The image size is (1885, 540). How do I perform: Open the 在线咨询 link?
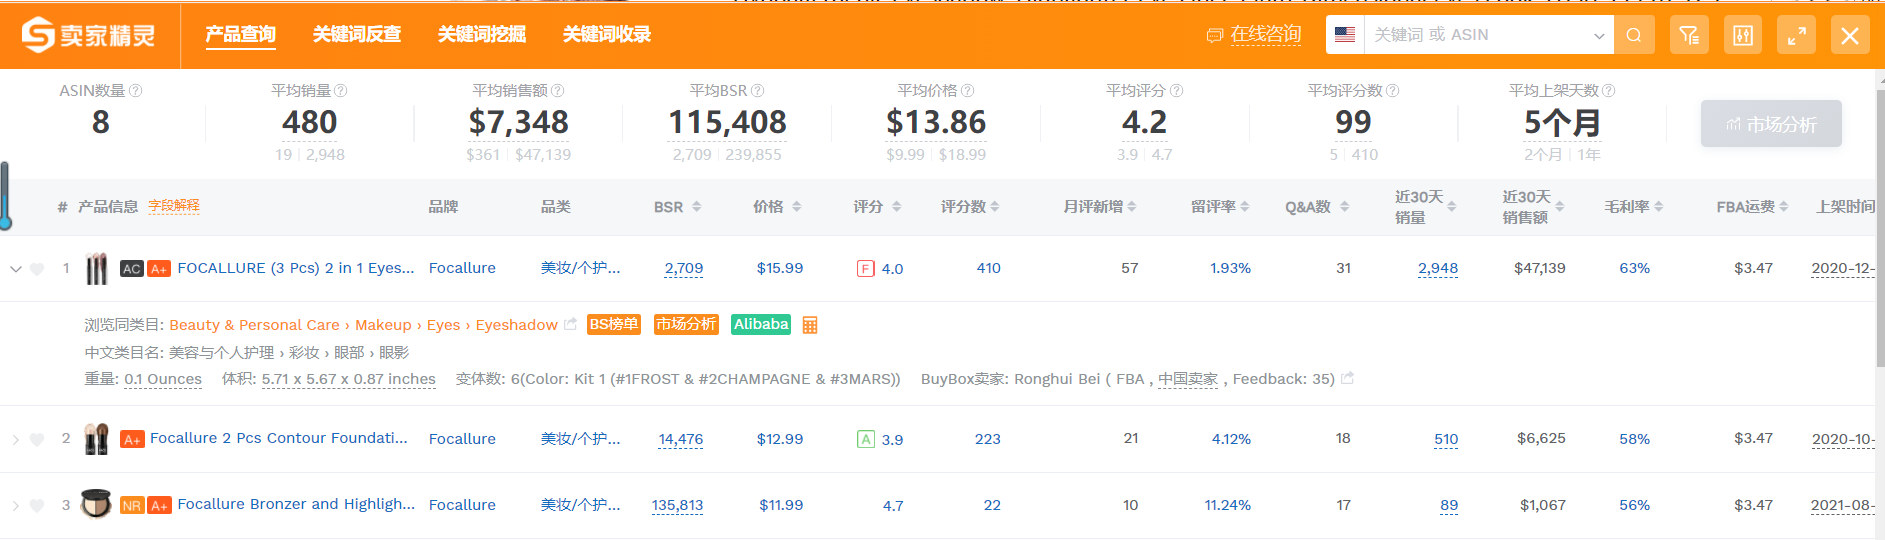[x=1254, y=35]
